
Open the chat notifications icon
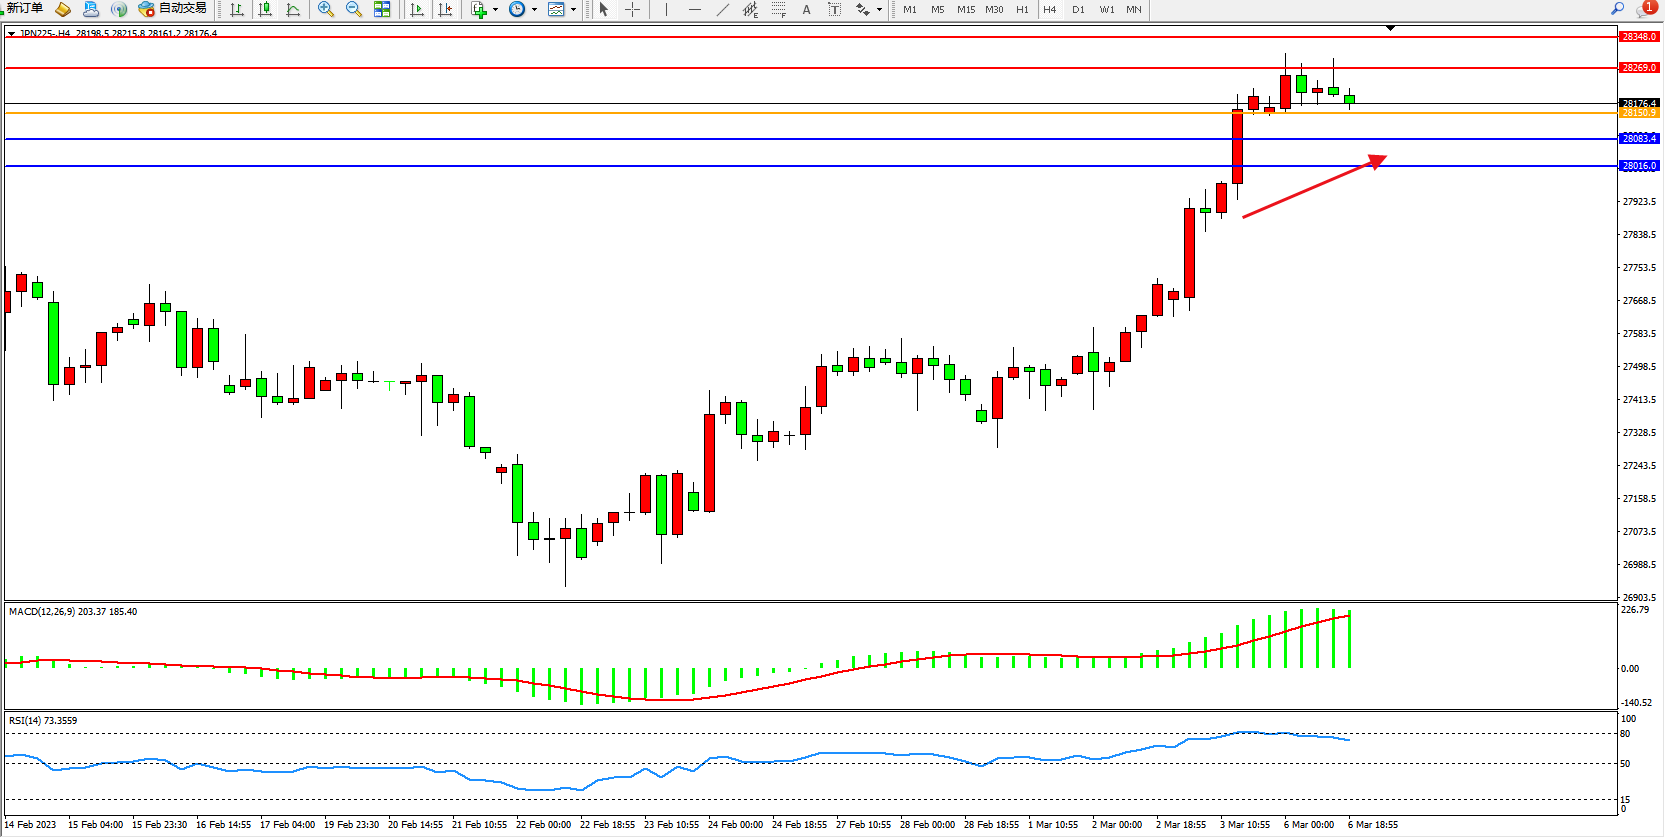coord(1644,9)
